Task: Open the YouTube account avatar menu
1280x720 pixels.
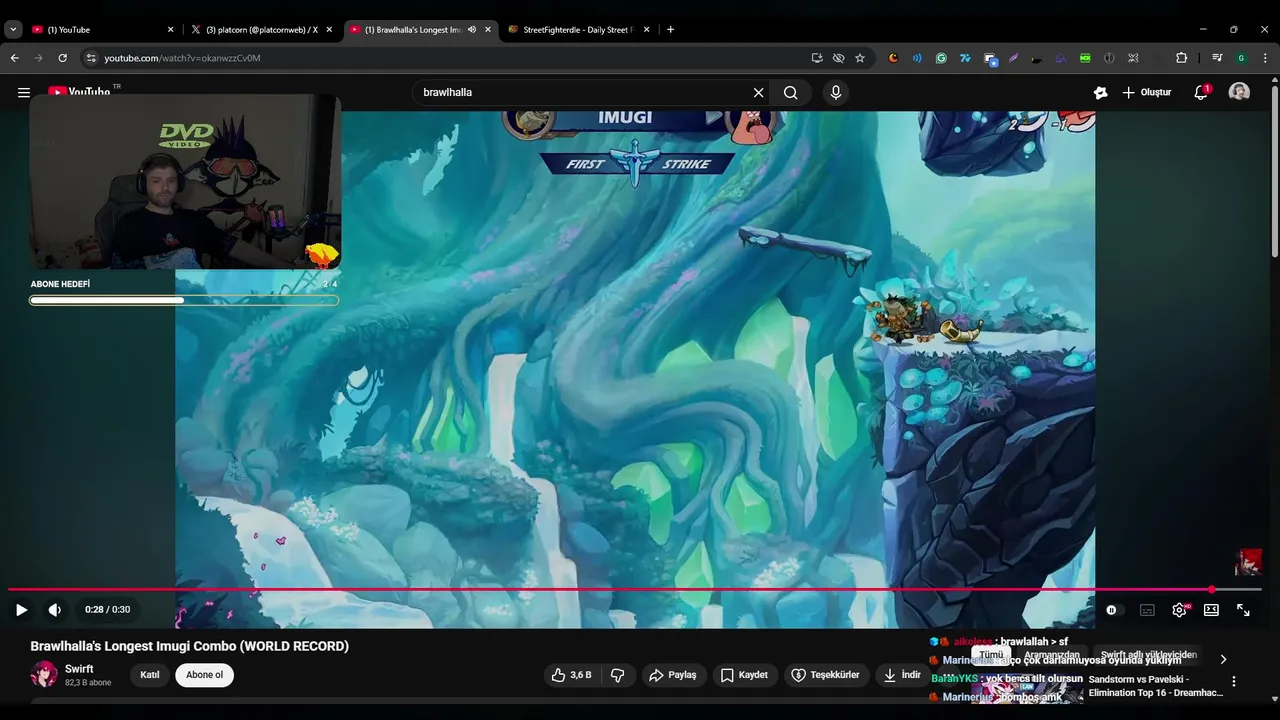Action: pyautogui.click(x=1239, y=93)
